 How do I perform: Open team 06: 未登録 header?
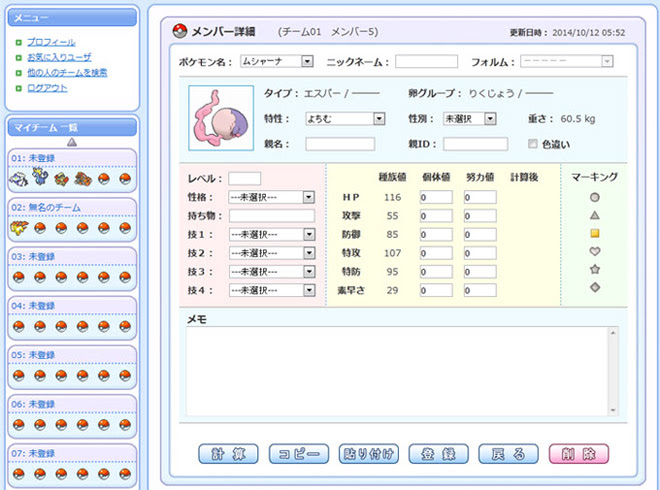point(33,405)
